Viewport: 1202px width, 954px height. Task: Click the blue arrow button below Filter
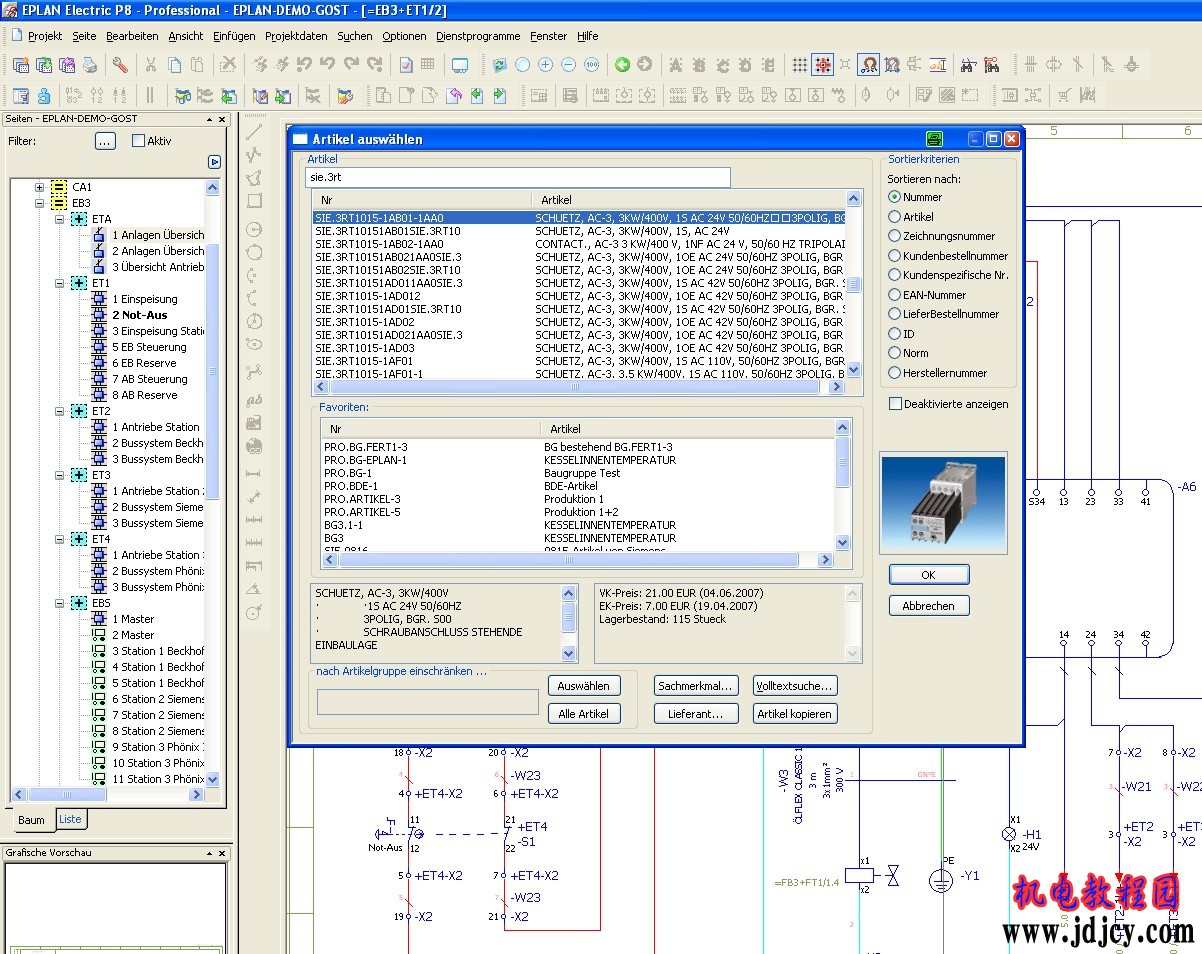point(214,162)
